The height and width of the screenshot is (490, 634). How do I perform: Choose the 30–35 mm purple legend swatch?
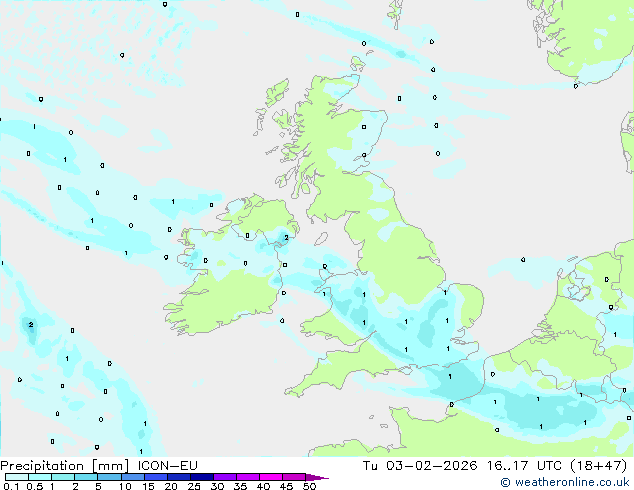coord(224,477)
